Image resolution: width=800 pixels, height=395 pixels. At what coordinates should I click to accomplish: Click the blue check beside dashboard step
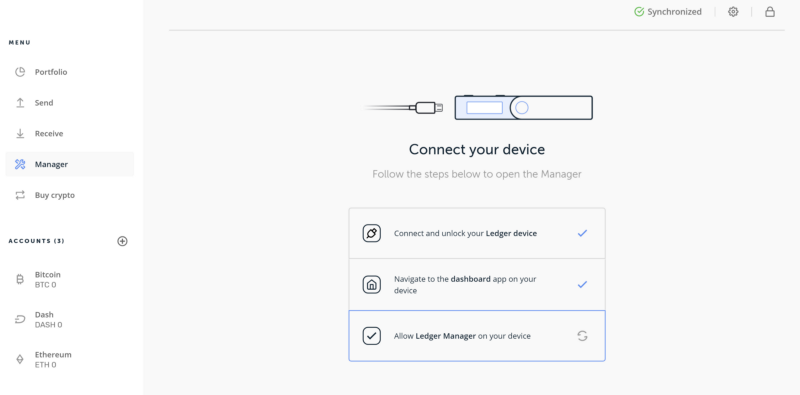[582, 285]
